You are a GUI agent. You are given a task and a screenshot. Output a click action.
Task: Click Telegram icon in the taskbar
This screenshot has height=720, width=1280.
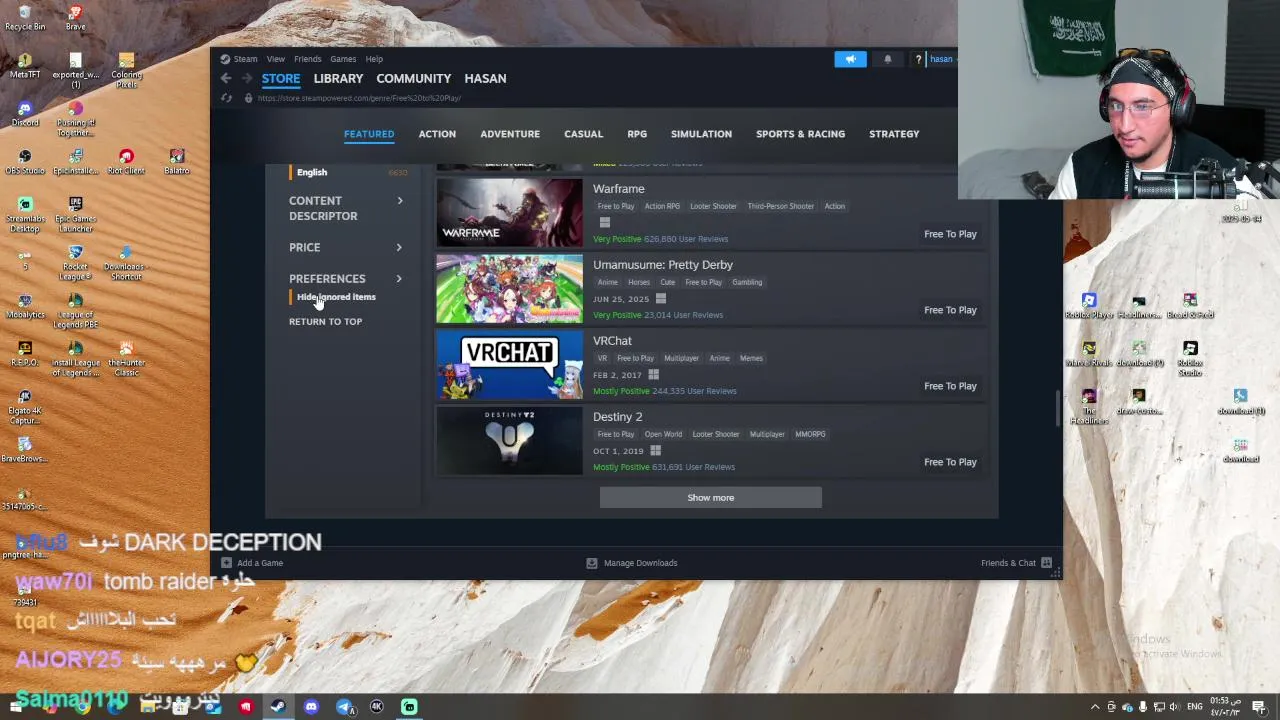pos(344,707)
